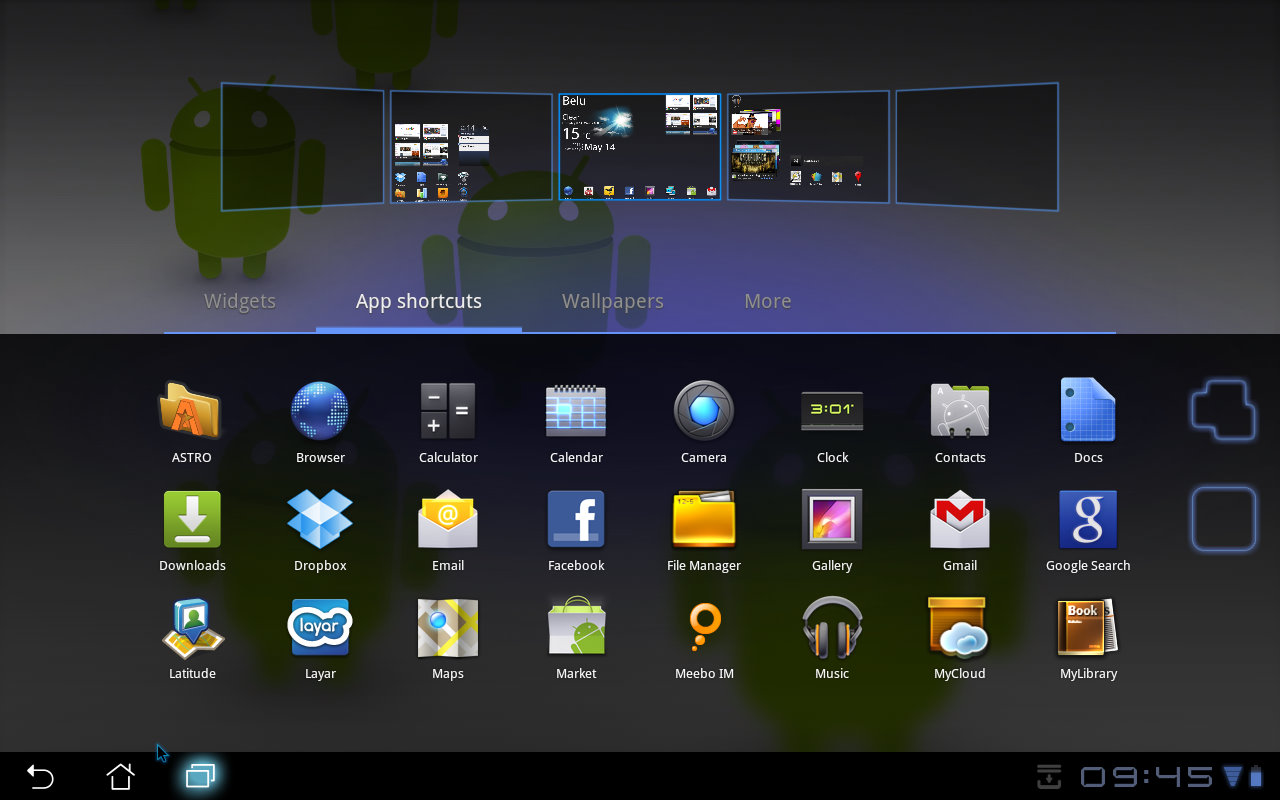This screenshot has width=1280, height=800.
Task: Select the App shortcuts tab
Action: coord(419,301)
